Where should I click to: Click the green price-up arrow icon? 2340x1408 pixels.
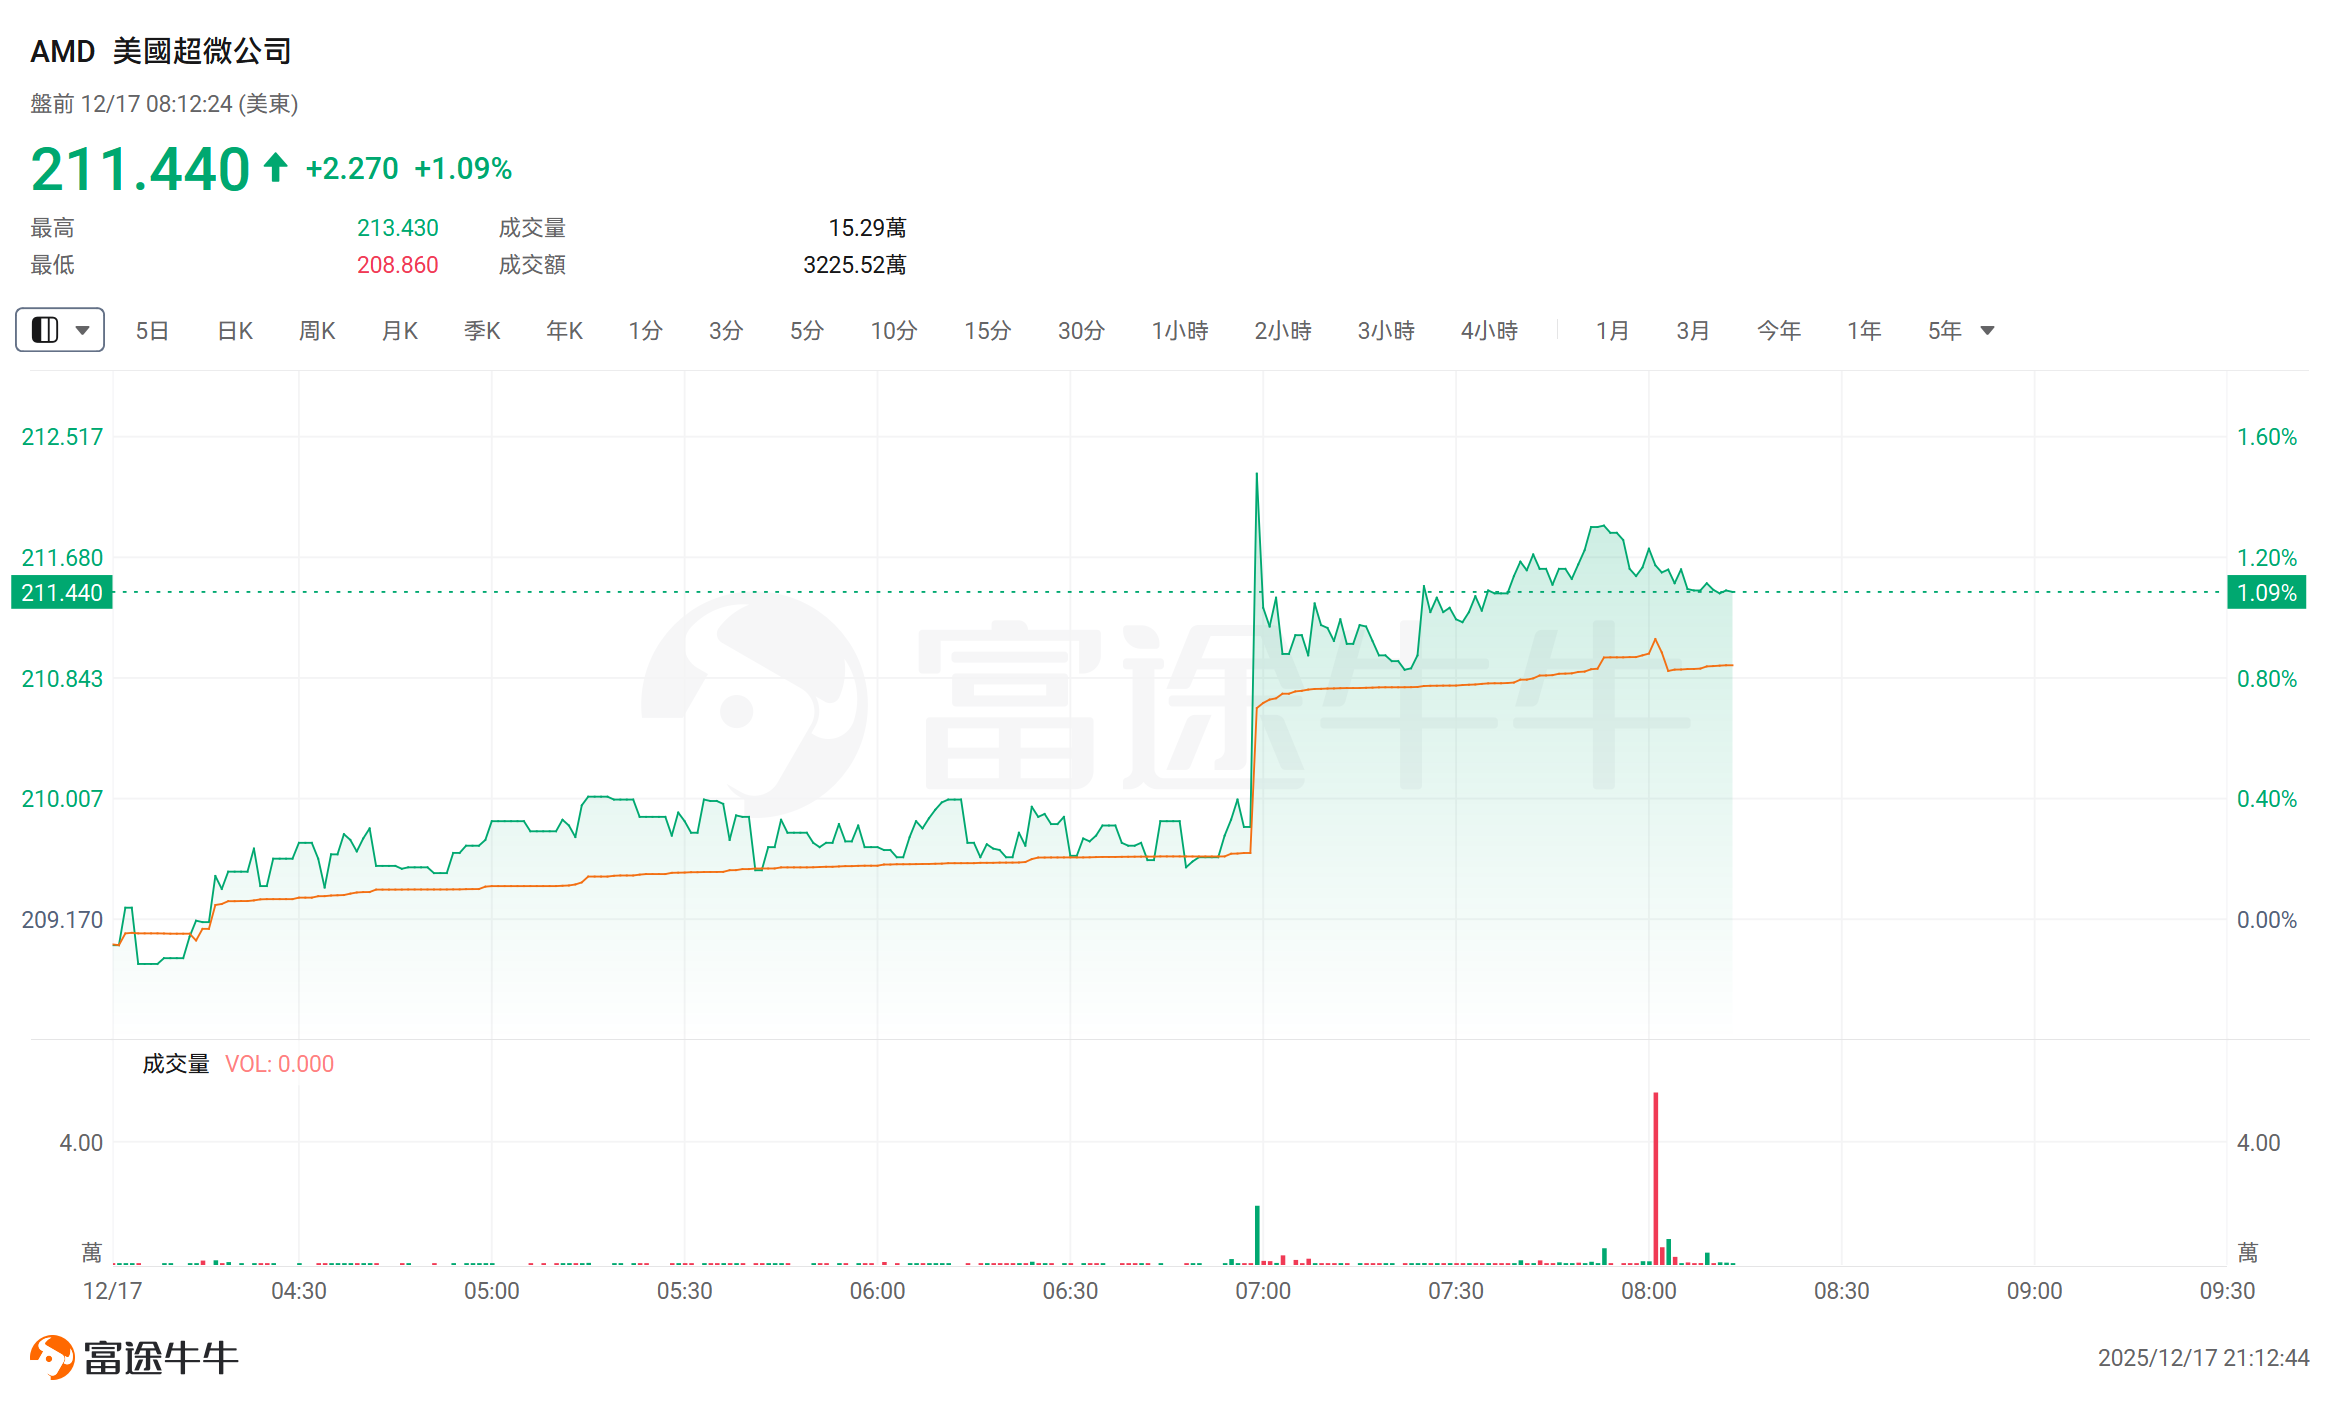[276, 167]
